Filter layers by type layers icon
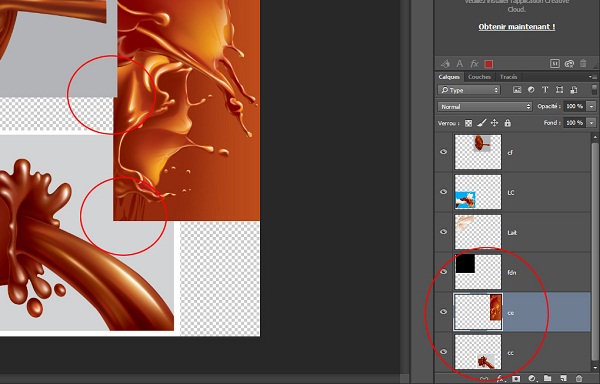Screen dimensions: 600x384 tap(545, 90)
